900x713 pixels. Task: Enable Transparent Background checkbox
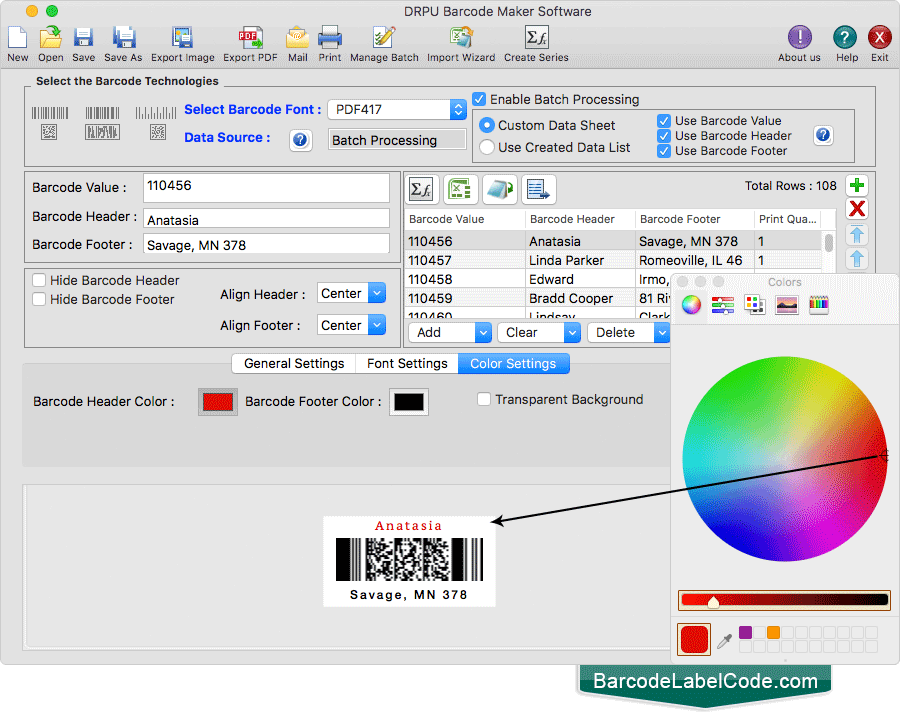click(484, 399)
